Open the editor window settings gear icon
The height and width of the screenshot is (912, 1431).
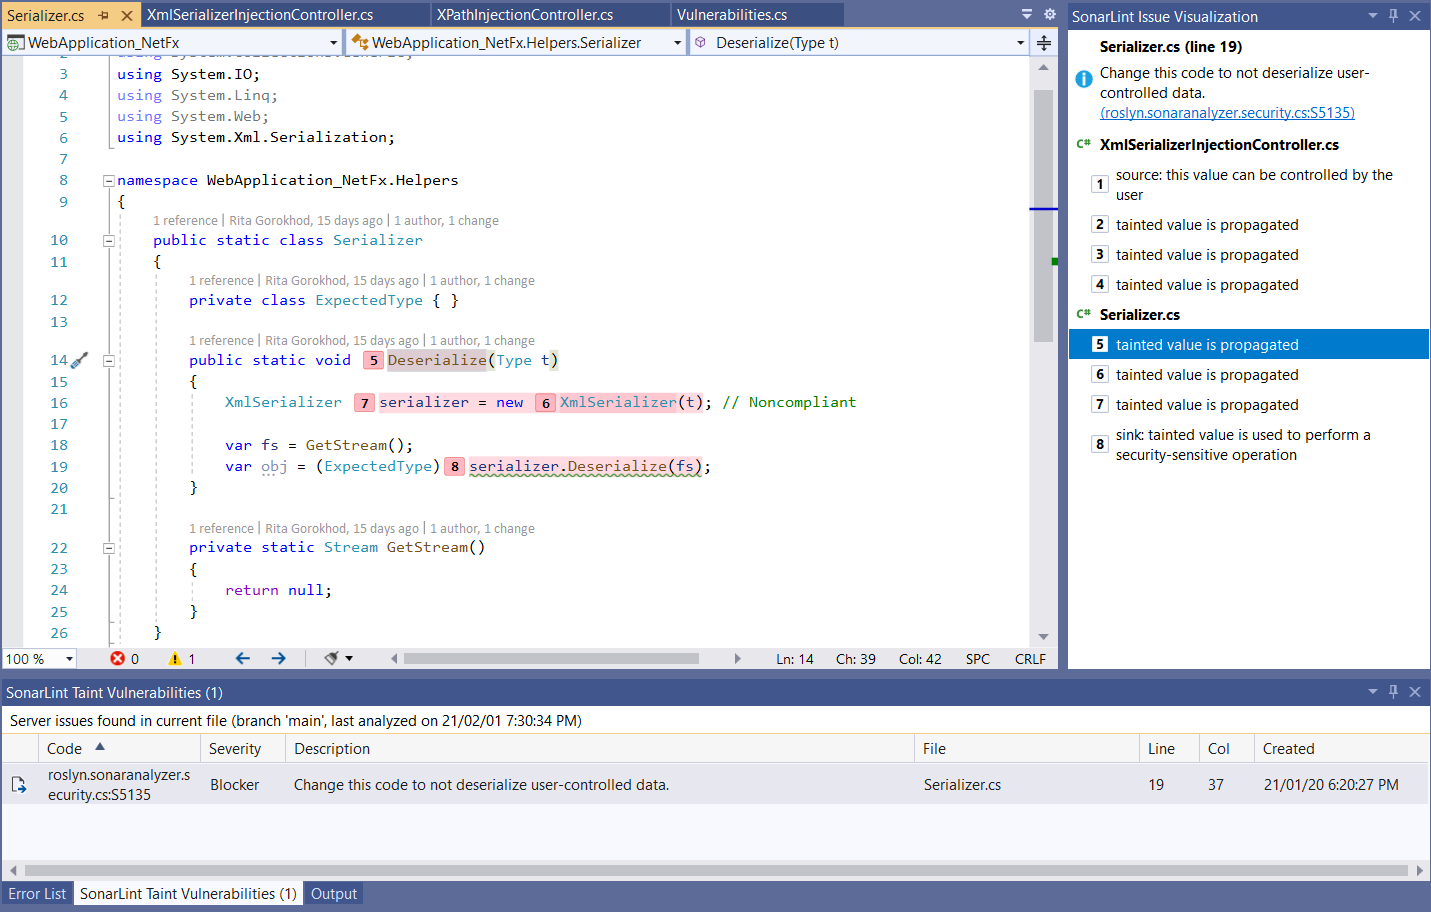tap(1049, 16)
